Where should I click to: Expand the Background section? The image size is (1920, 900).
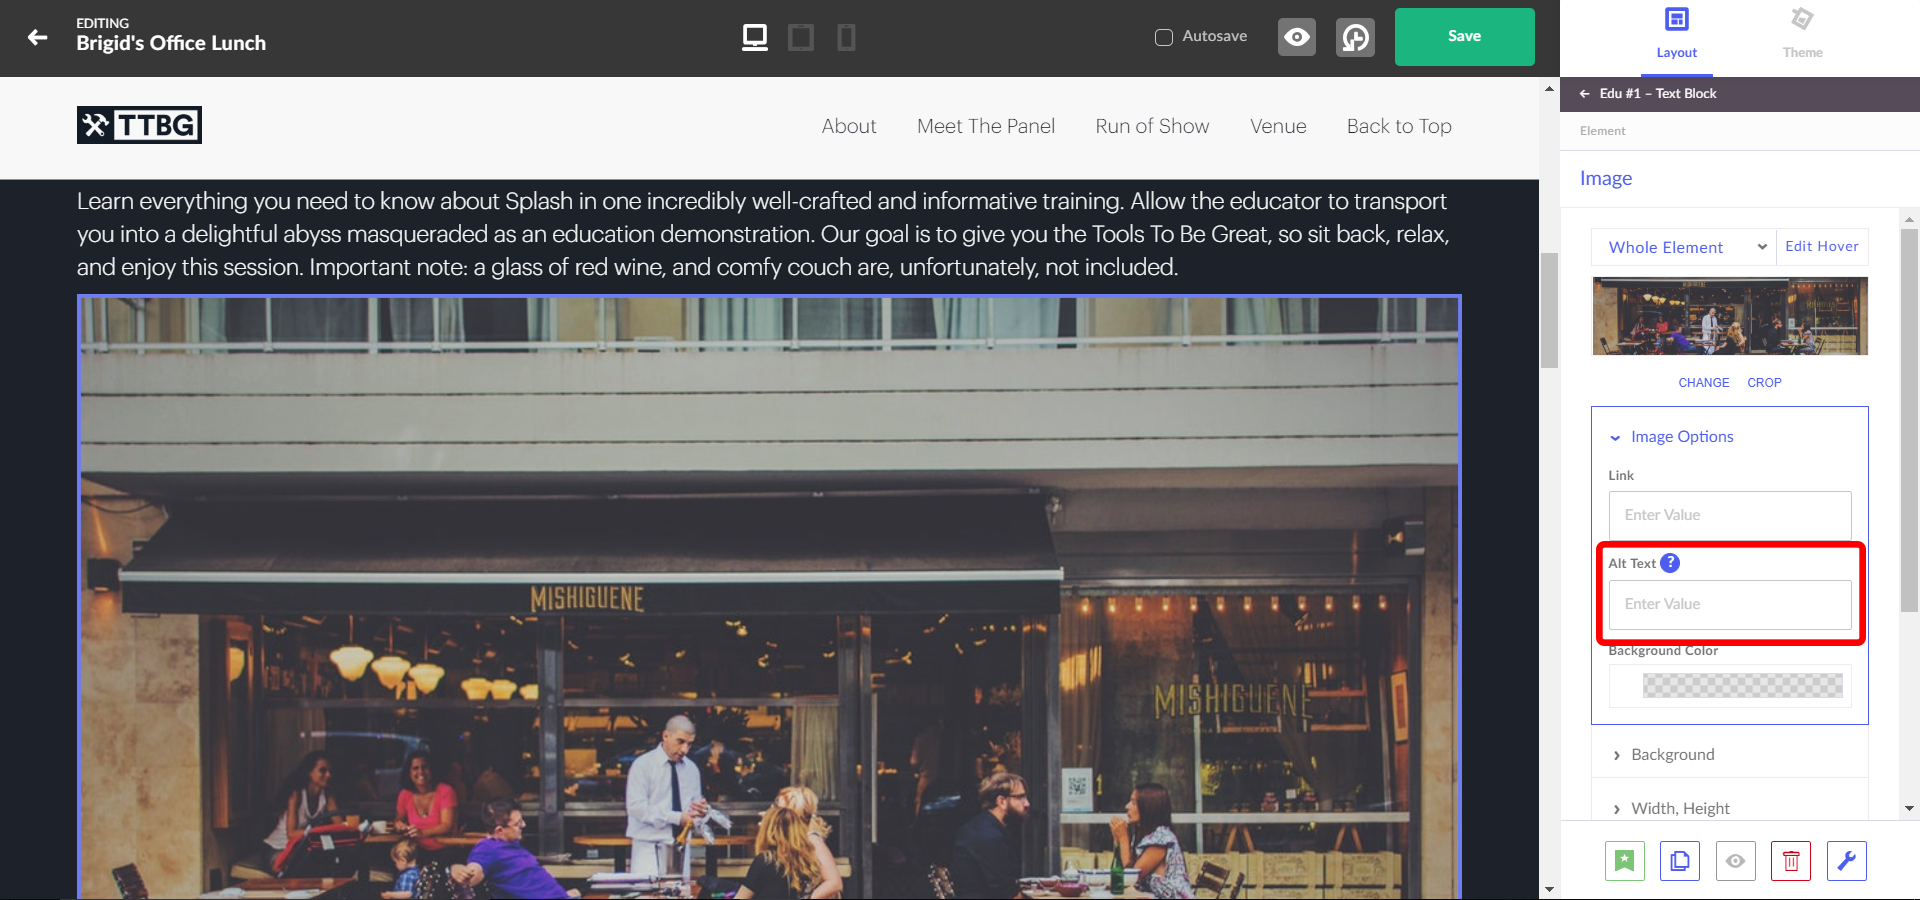(1730, 755)
